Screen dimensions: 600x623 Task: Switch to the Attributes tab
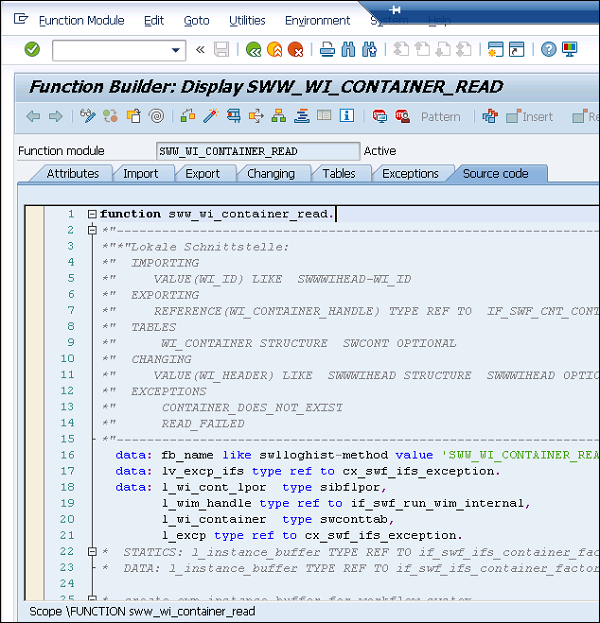point(73,173)
